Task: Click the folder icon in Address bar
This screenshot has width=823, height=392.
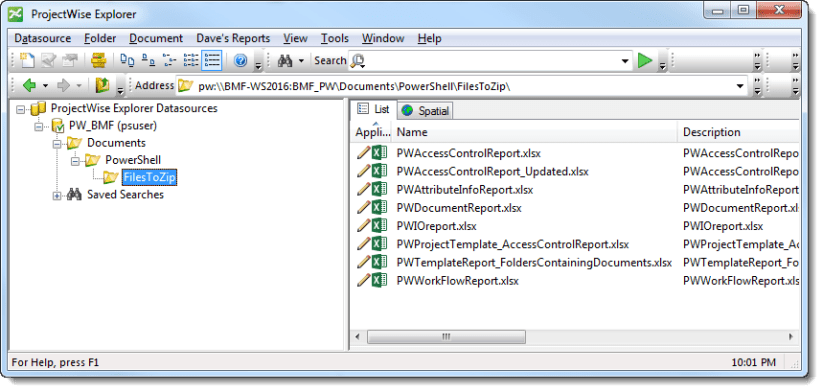Action: [x=185, y=86]
